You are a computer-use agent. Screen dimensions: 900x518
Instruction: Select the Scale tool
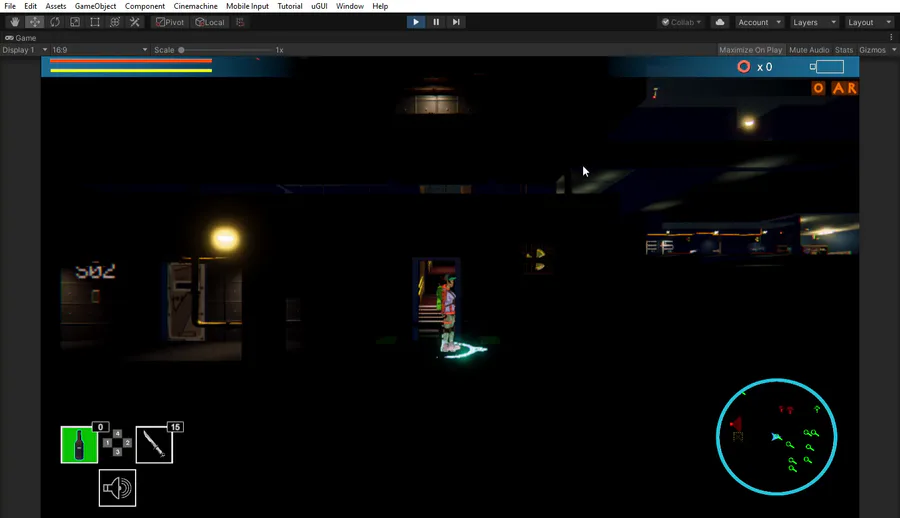(x=75, y=22)
